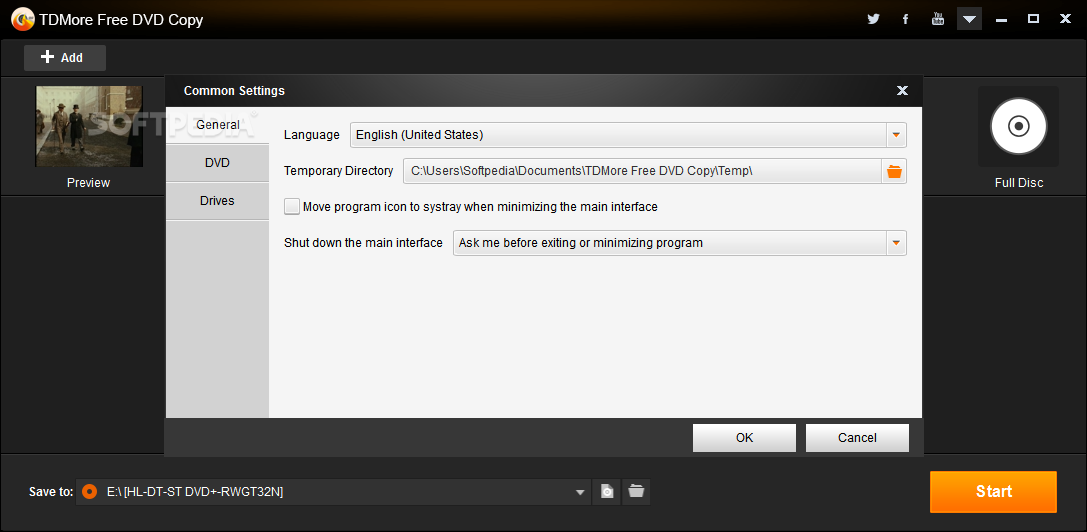Image resolution: width=1087 pixels, height=532 pixels.
Task: Open the YouTube link icon
Action: pyautogui.click(x=938, y=19)
